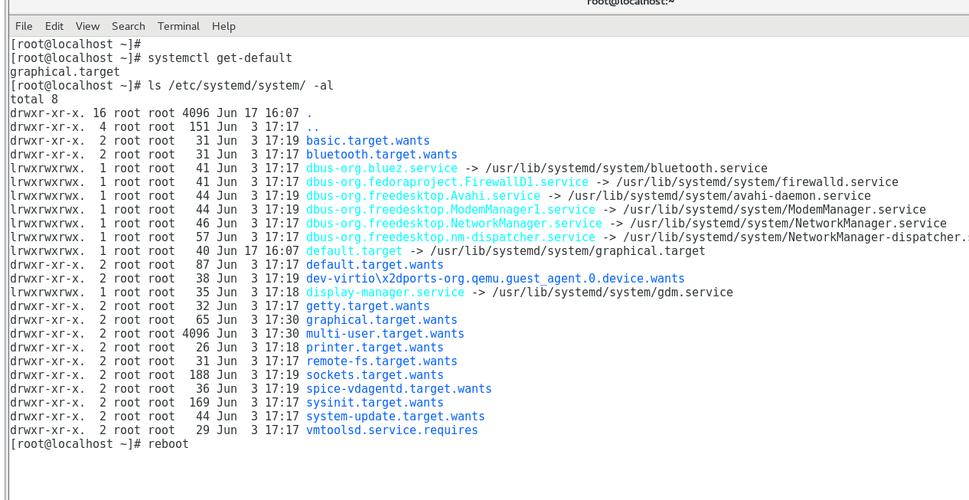This screenshot has width=969, height=500.
Task: Click the 'printer.target.wants' directory name
Action: (x=374, y=347)
